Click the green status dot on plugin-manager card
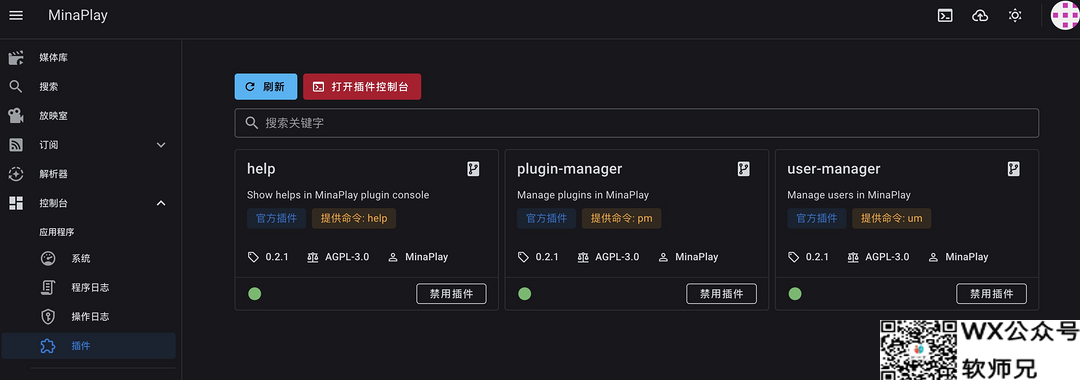 525,294
